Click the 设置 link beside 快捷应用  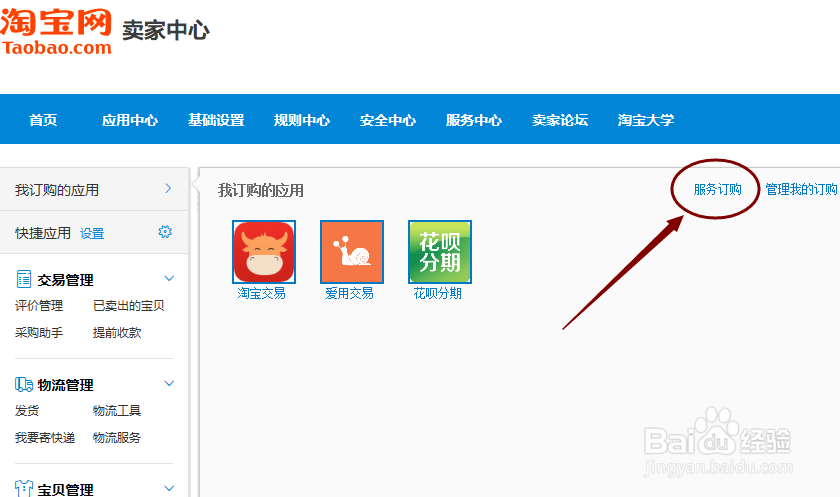click(x=92, y=234)
